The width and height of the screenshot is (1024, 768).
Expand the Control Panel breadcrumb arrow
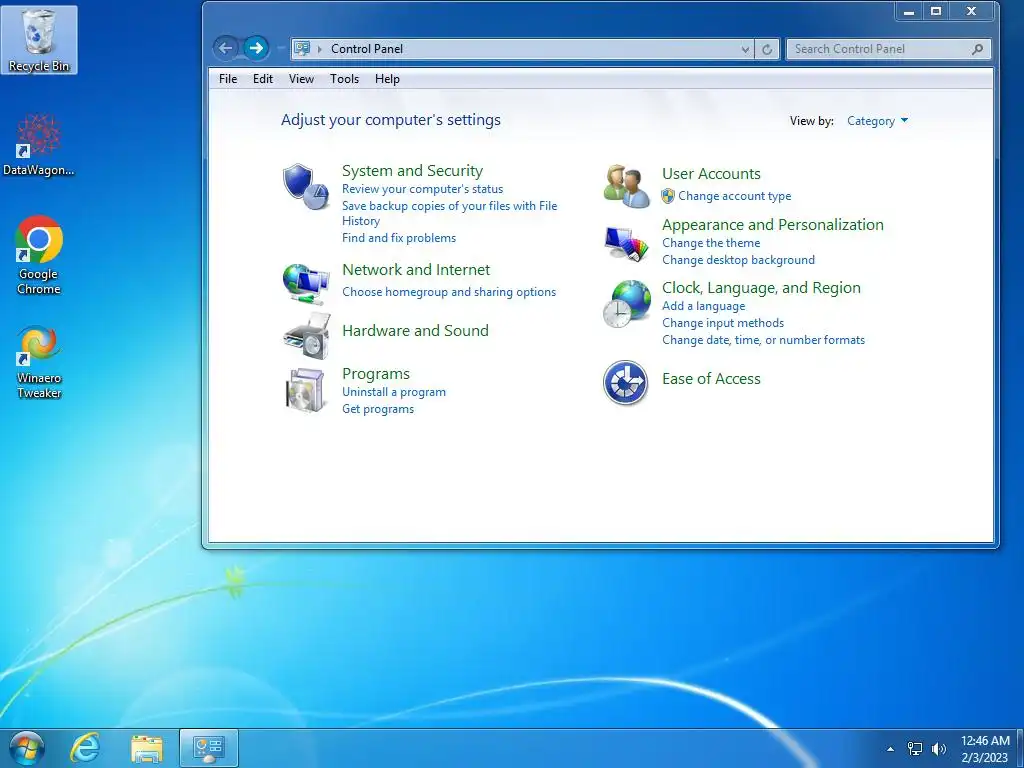tap(320, 49)
